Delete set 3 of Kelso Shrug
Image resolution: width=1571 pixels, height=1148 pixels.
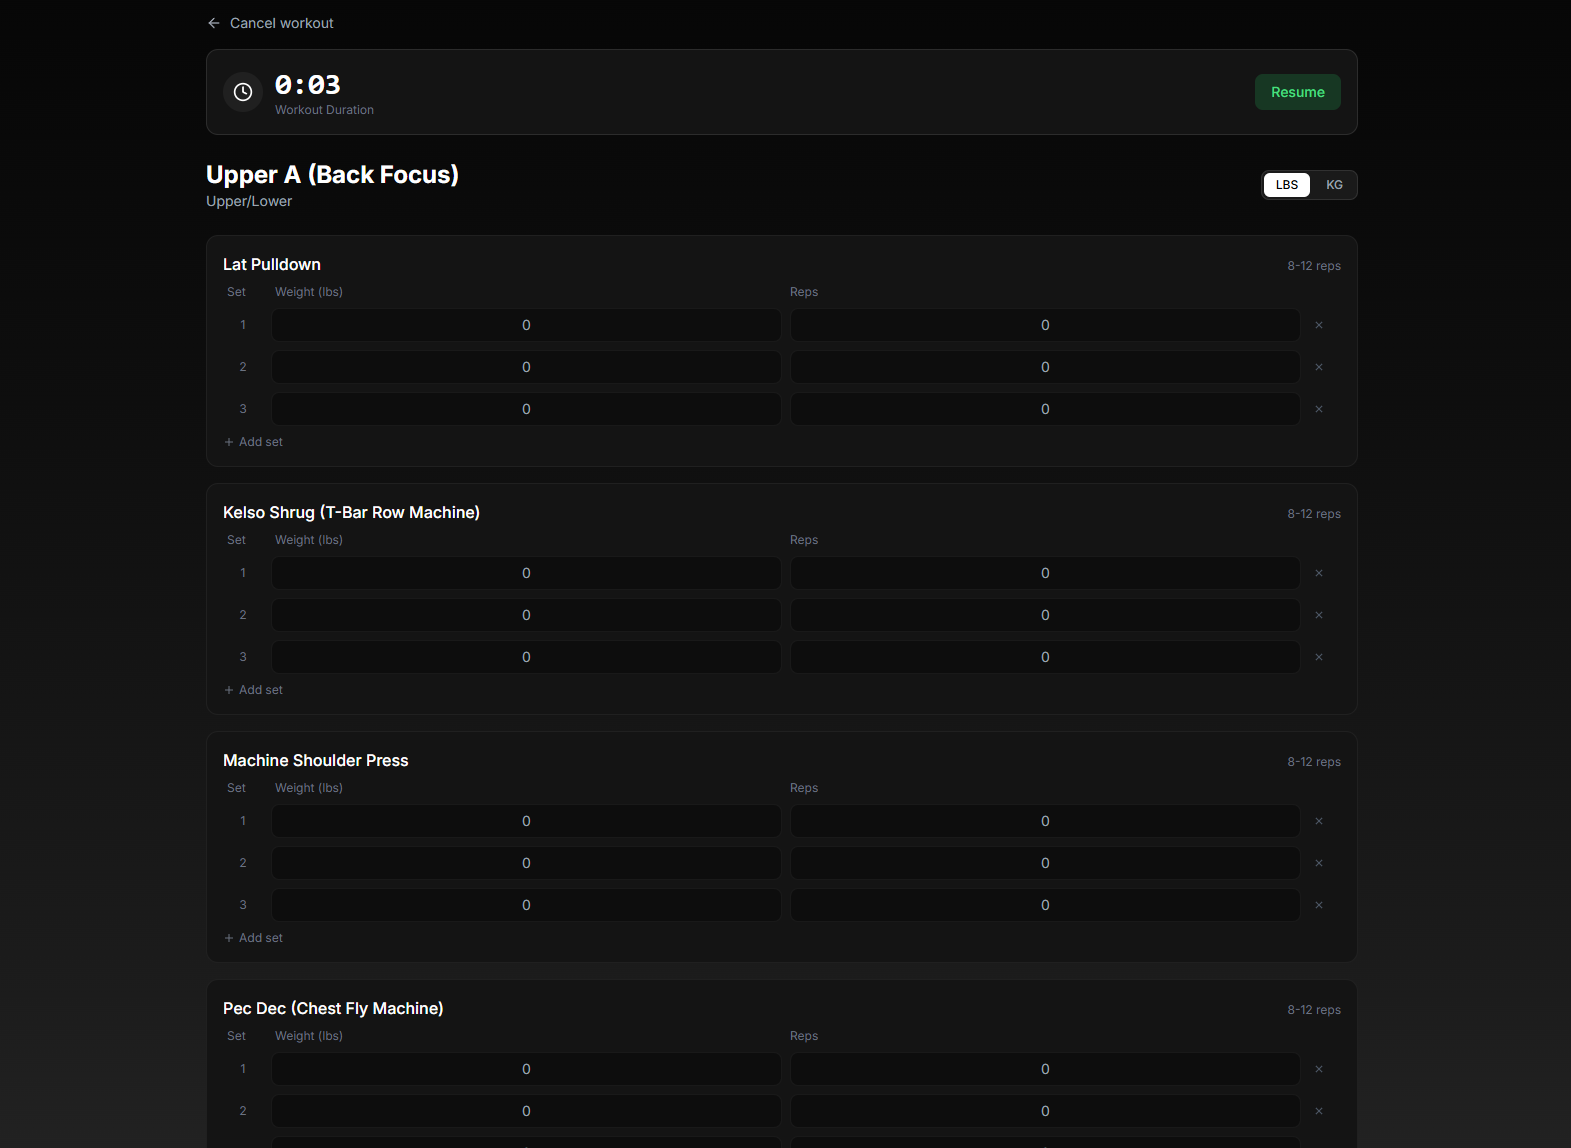click(1319, 657)
